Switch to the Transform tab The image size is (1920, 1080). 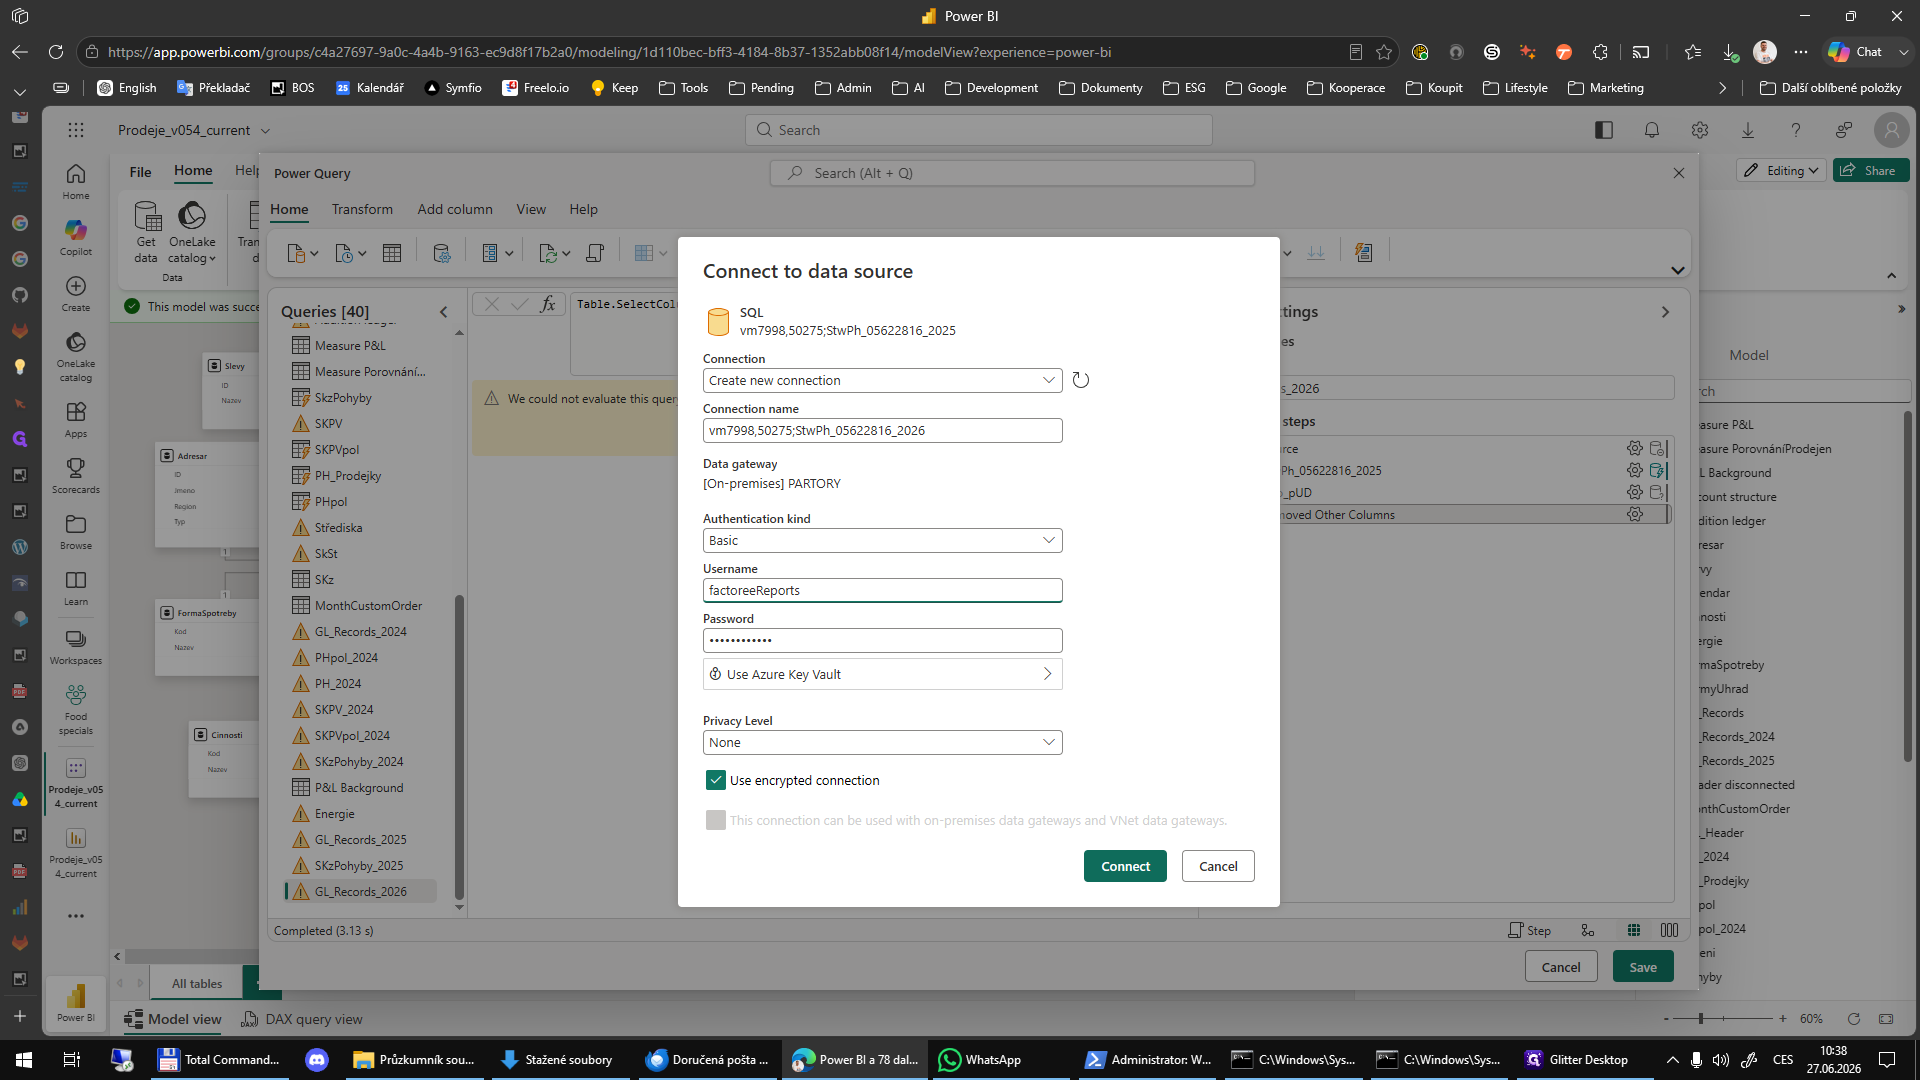pos(362,209)
